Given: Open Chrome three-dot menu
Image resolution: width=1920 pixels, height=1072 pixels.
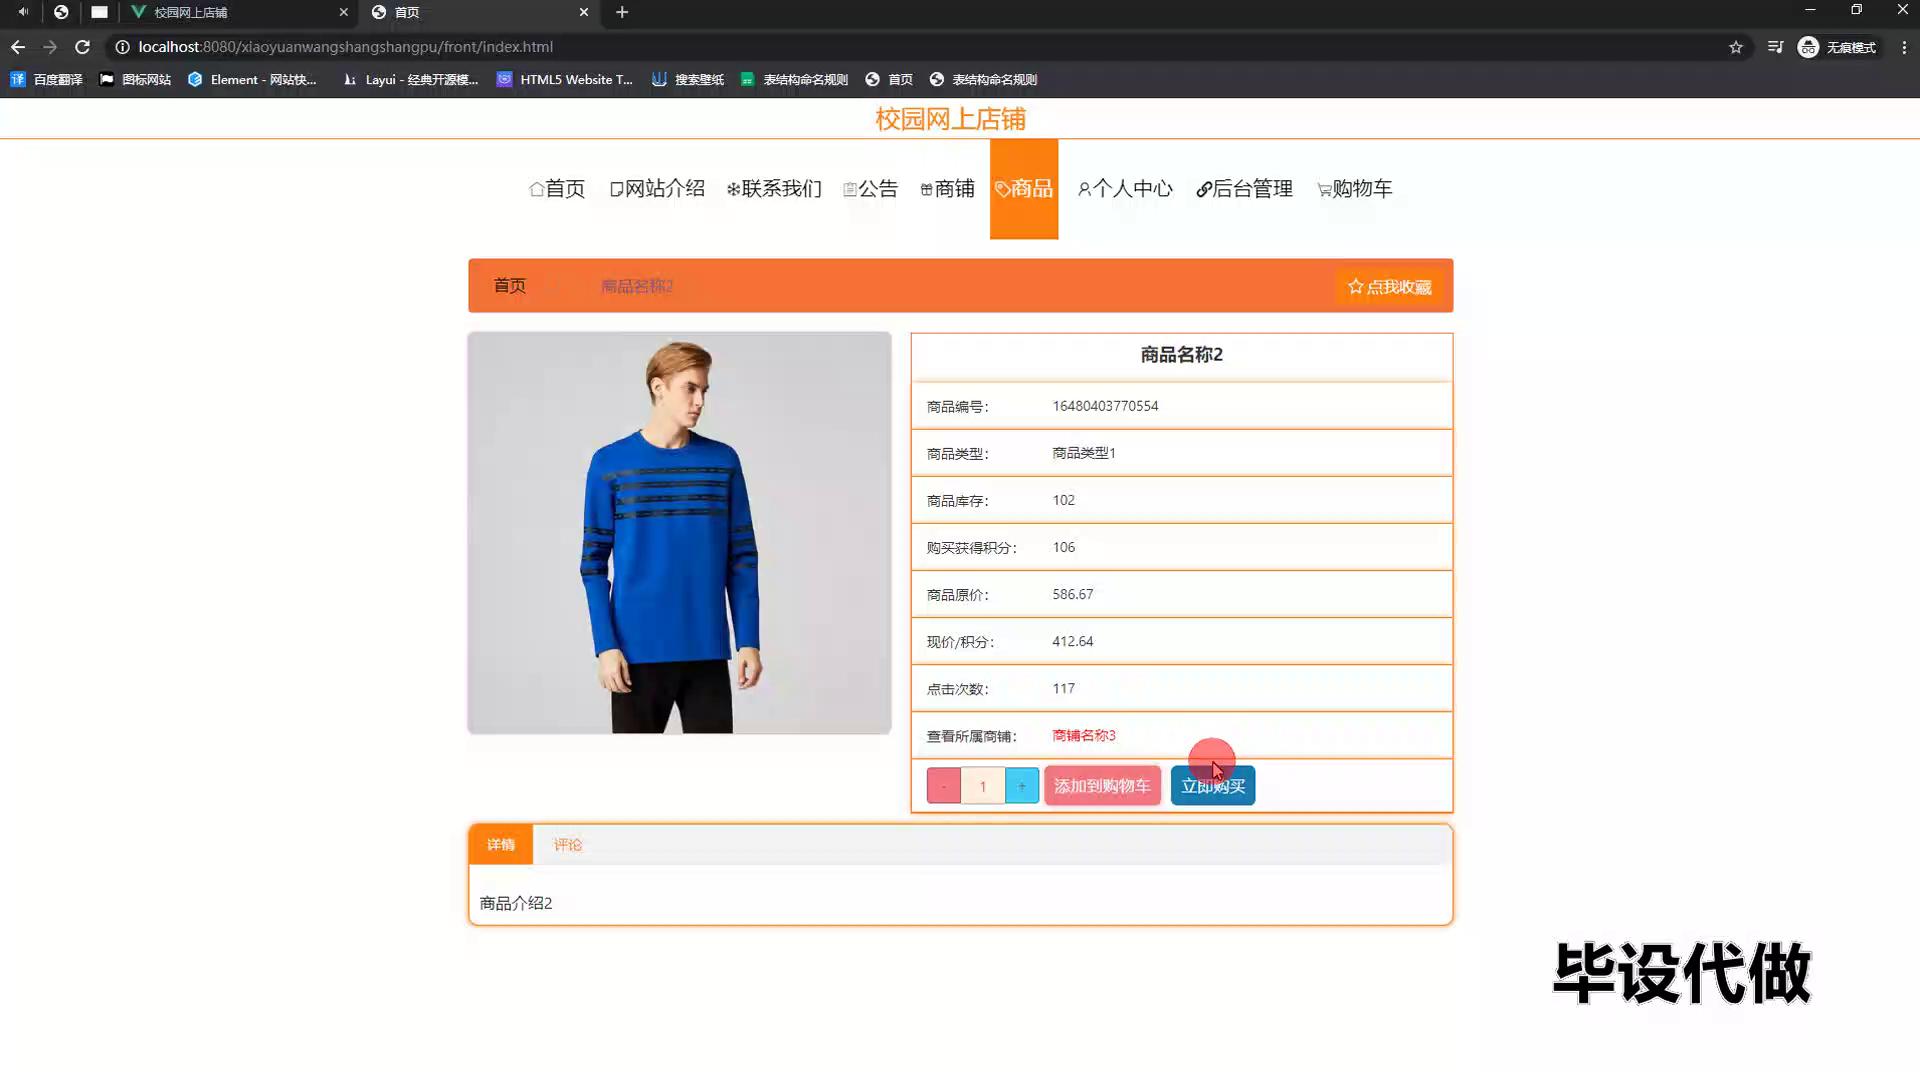Looking at the screenshot, I should (x=1904, y=47).
